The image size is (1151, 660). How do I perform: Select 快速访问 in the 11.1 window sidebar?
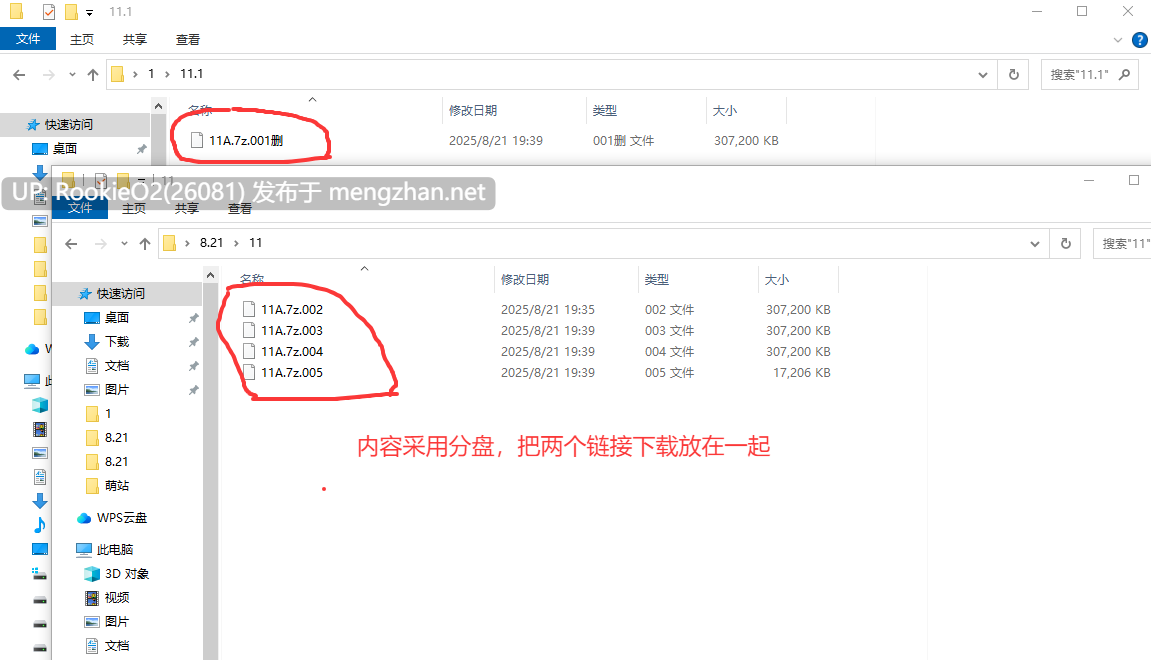coord(69,125)
